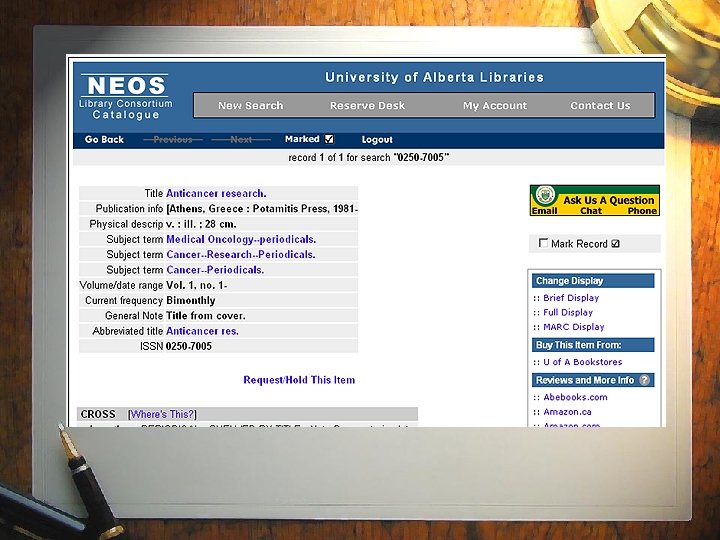The height and width of the screenshot is (540, 720).
Task: Click the CROSS location label
Action: (x=98, y=414)
